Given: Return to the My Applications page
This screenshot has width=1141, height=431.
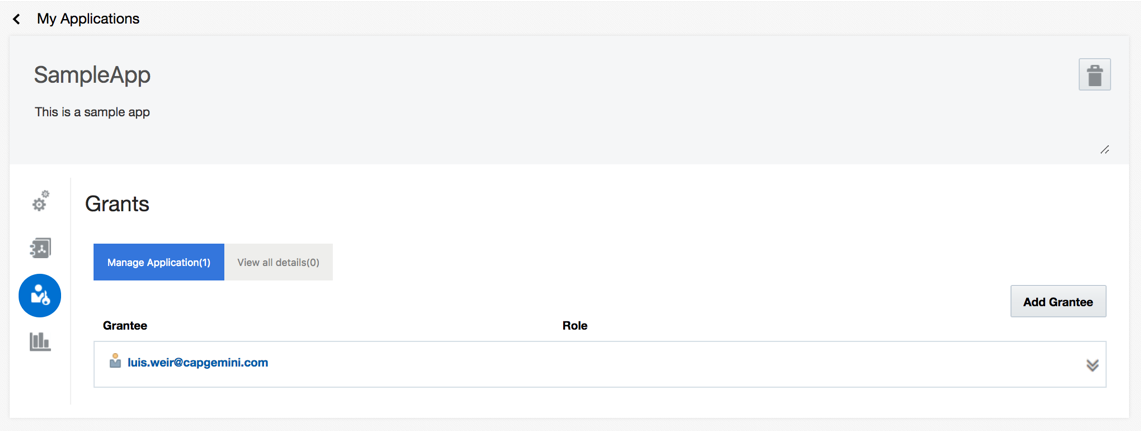Looking at the screenshot, I should (88, 20).
